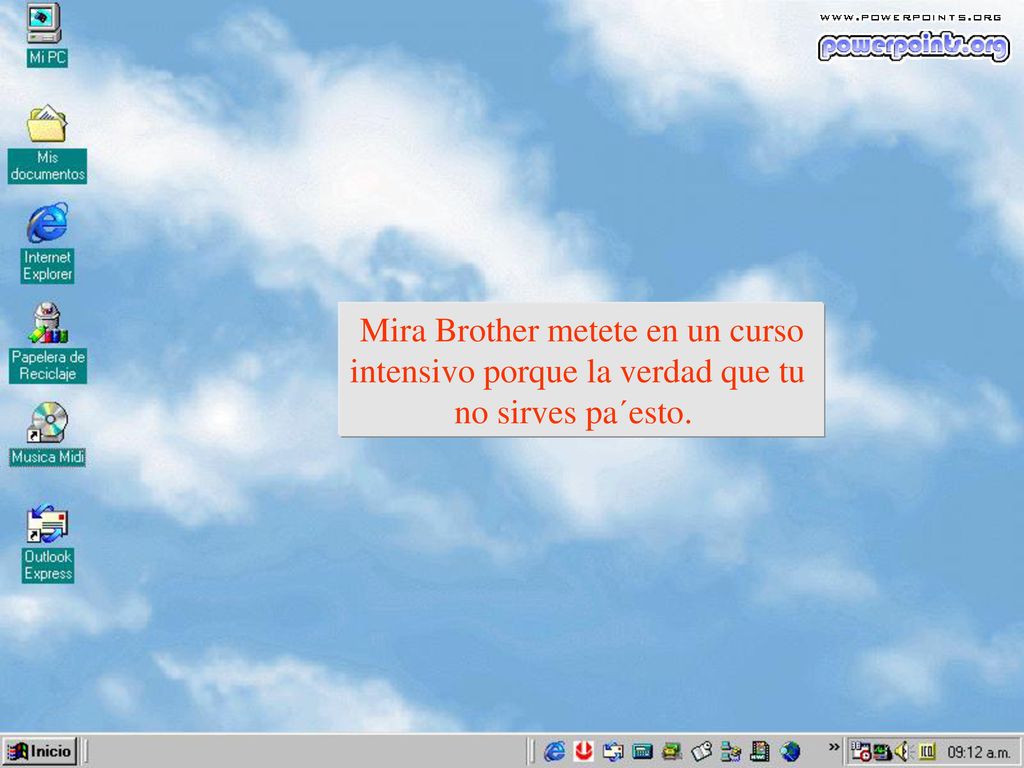Click the 09:12 a.m. taskbar clock
Image resolution: width=1024 pixels, height=768 pixels.
[978, 752]
